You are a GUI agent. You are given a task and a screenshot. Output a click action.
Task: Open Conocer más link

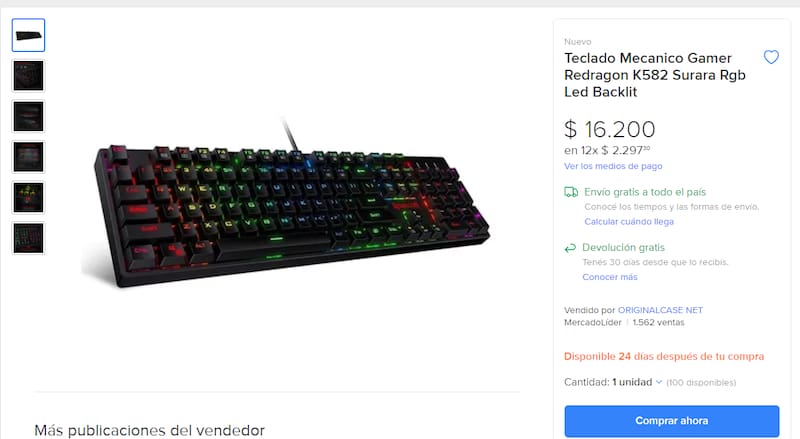click(610, 277)
